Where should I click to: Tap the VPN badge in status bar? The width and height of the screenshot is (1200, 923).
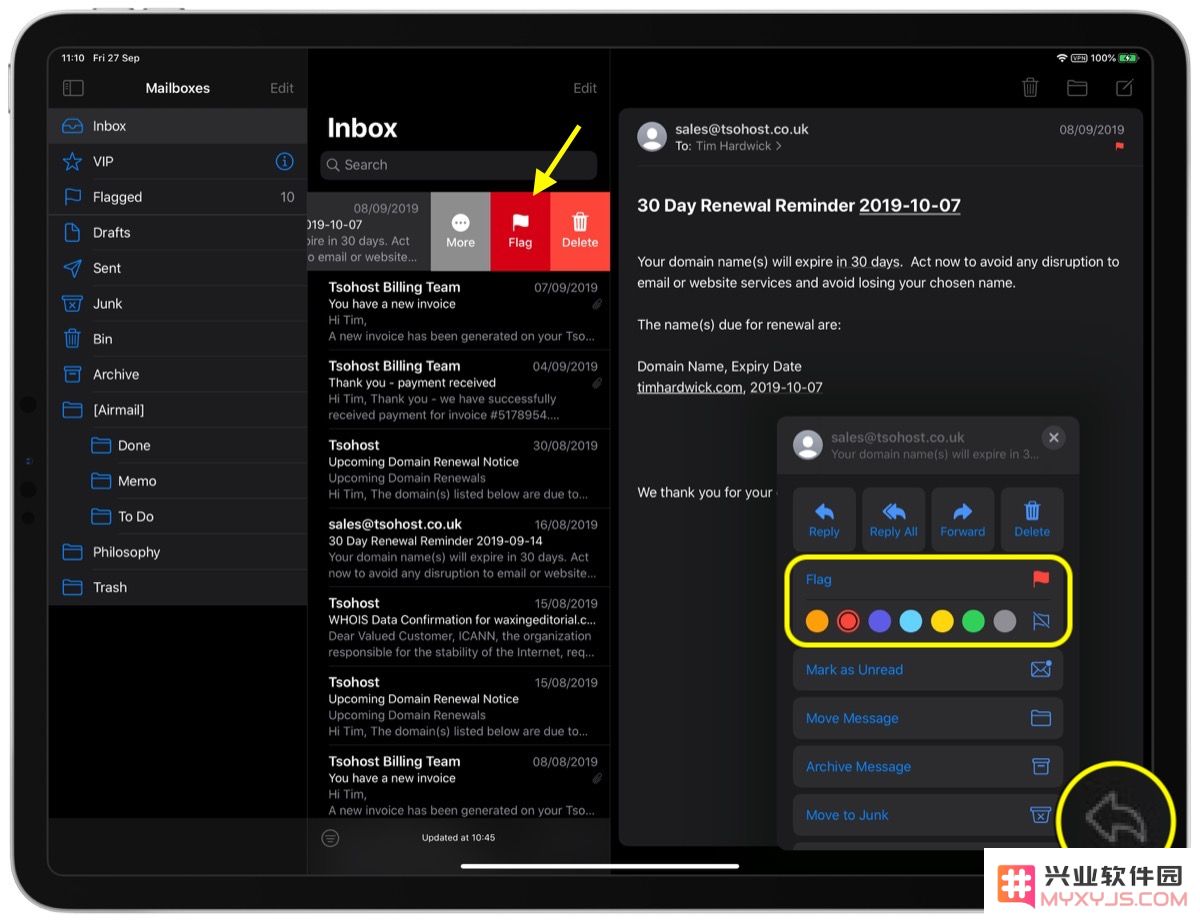click(1079, 58)
